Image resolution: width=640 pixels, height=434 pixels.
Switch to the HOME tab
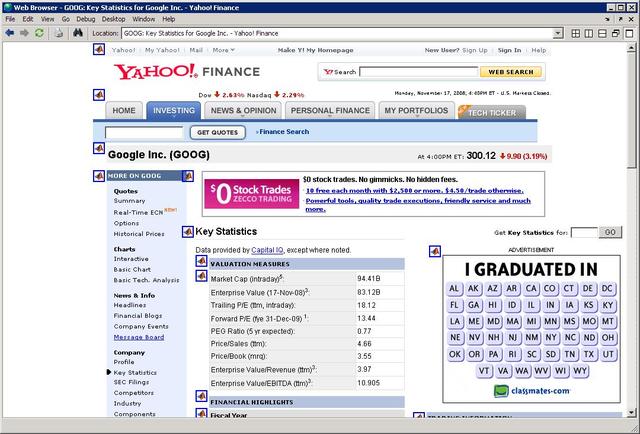tap(124, 111)
